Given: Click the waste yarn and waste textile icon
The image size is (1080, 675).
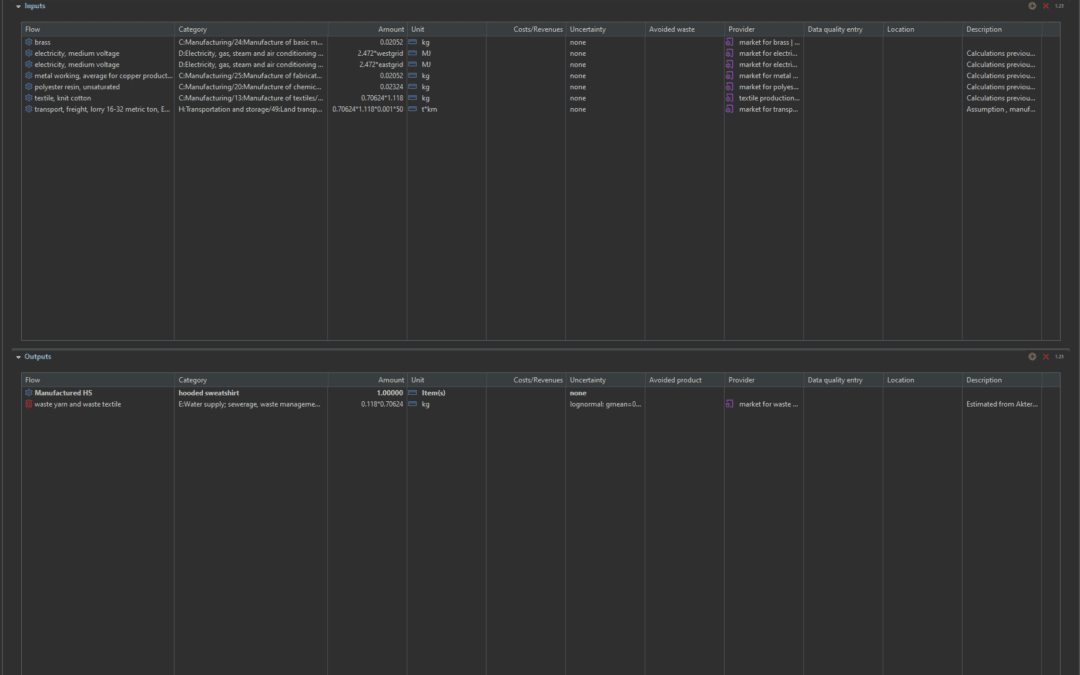Looking at the screenshot, I should coord(29,404).
